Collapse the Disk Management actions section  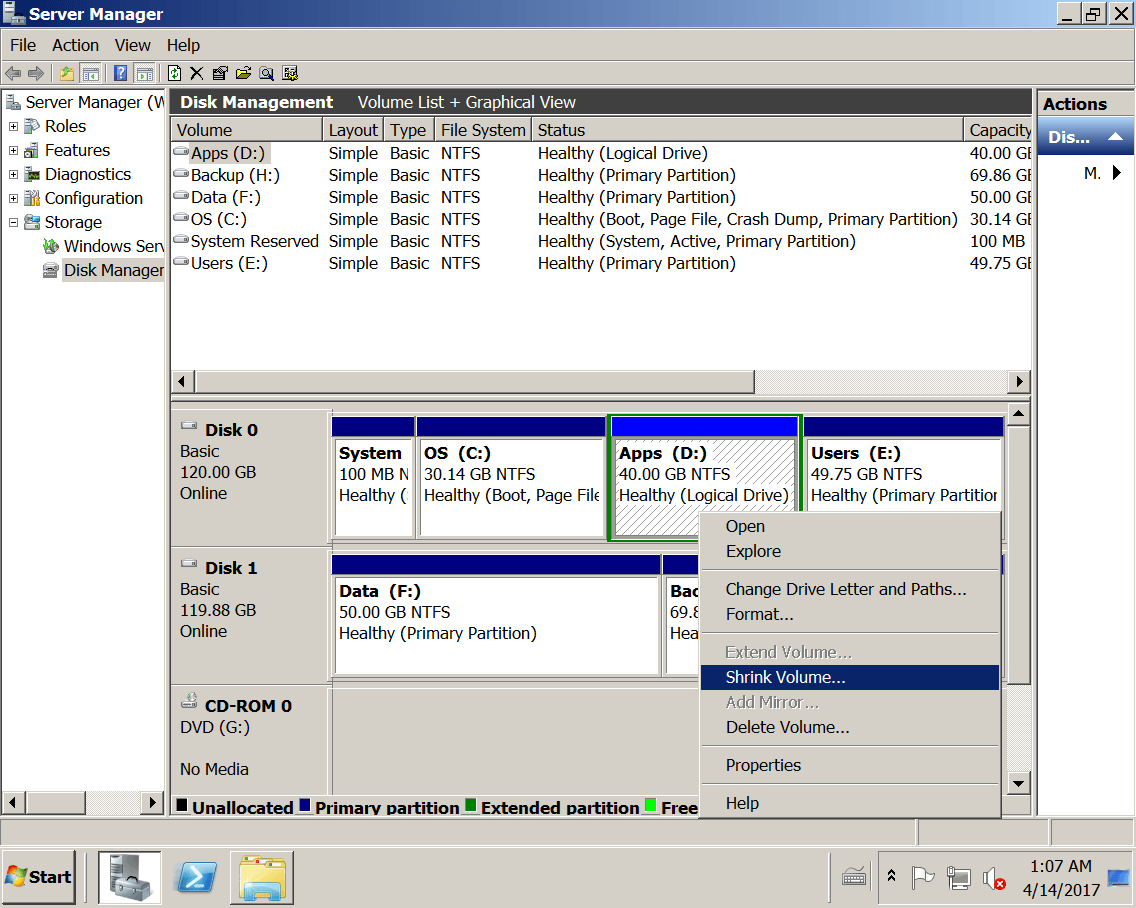pos(1116,137)
